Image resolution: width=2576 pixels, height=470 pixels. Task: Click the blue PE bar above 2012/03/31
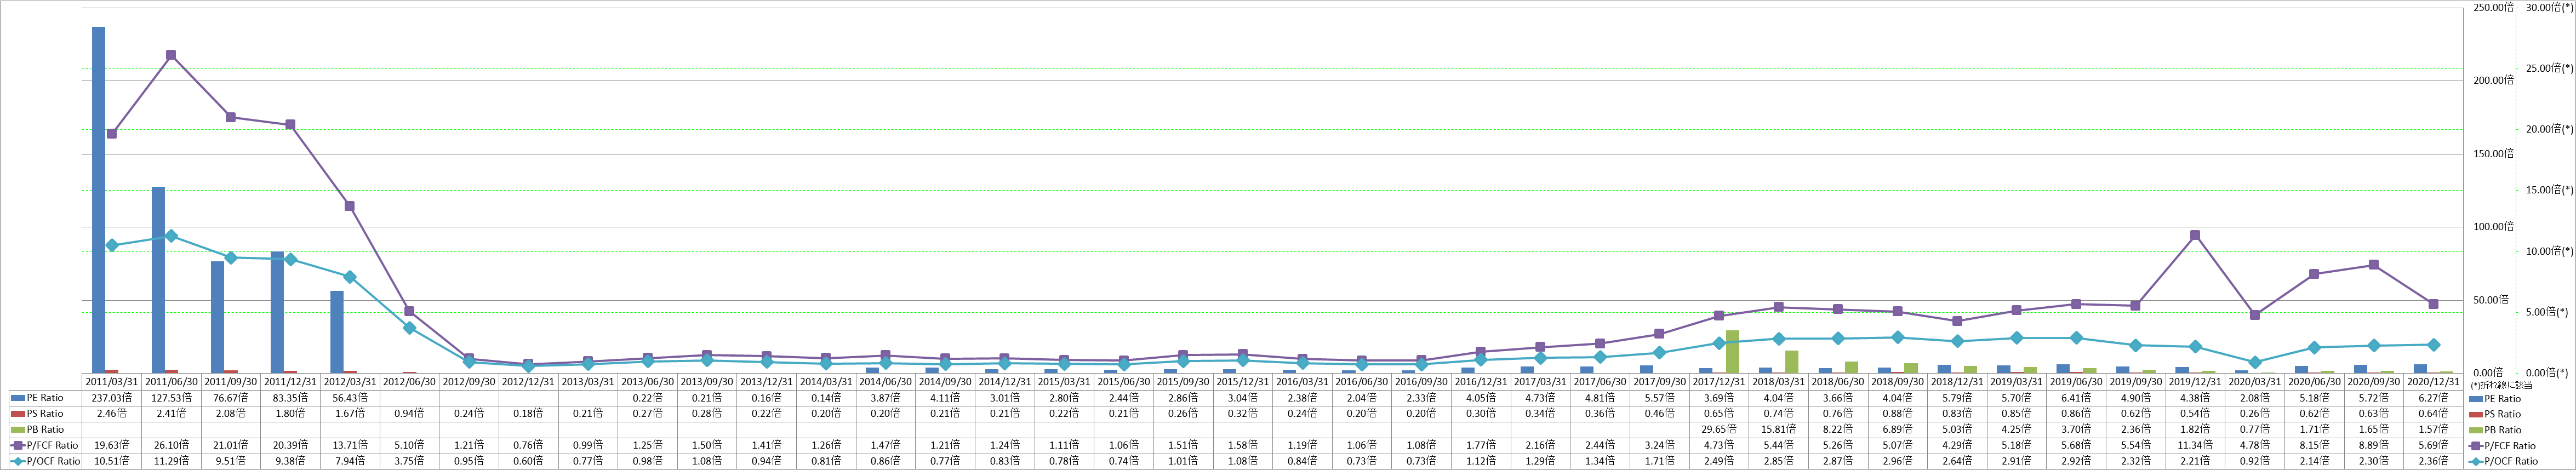click(337, 332)
